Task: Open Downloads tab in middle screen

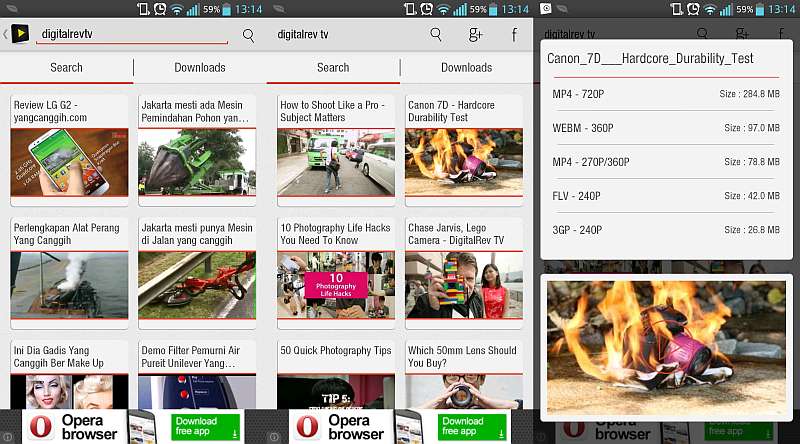Action: coord(466,67)
